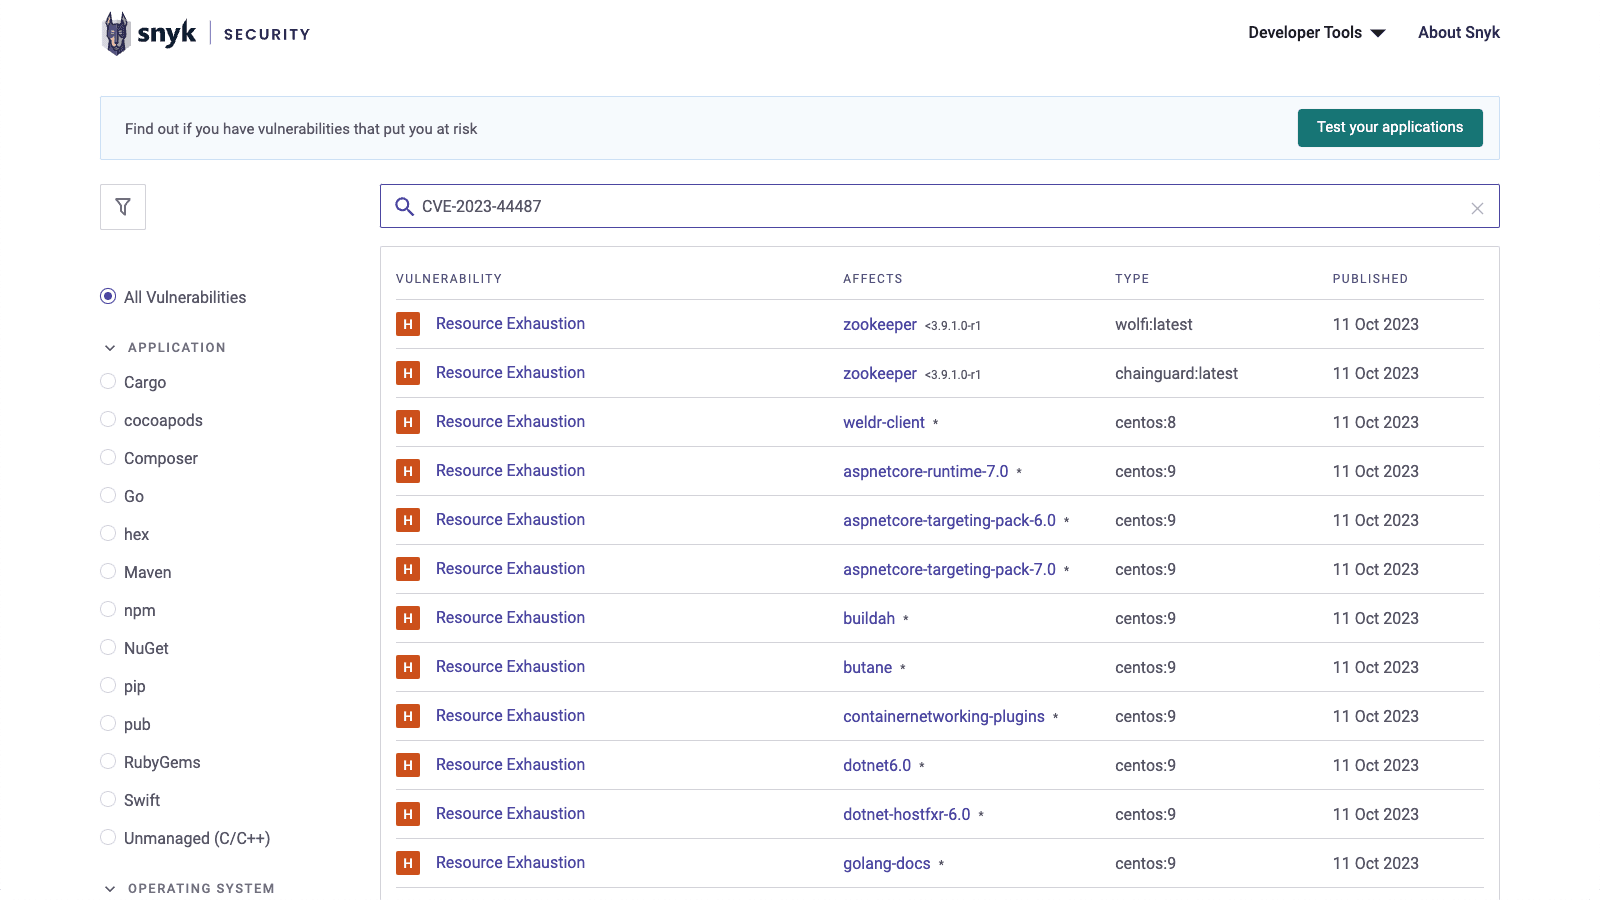
Task: Open the Developer Tools dropdown menu
Action: [1316, 33]
